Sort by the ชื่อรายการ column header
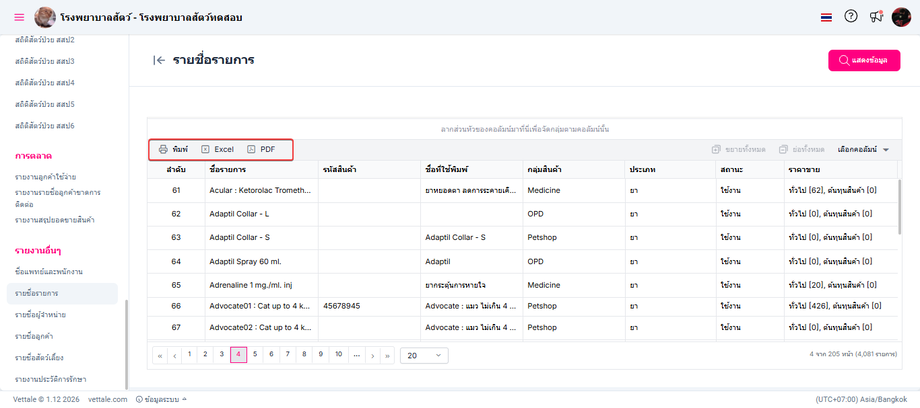The width and height of the screenshot is (920, 408). (228, 170)
